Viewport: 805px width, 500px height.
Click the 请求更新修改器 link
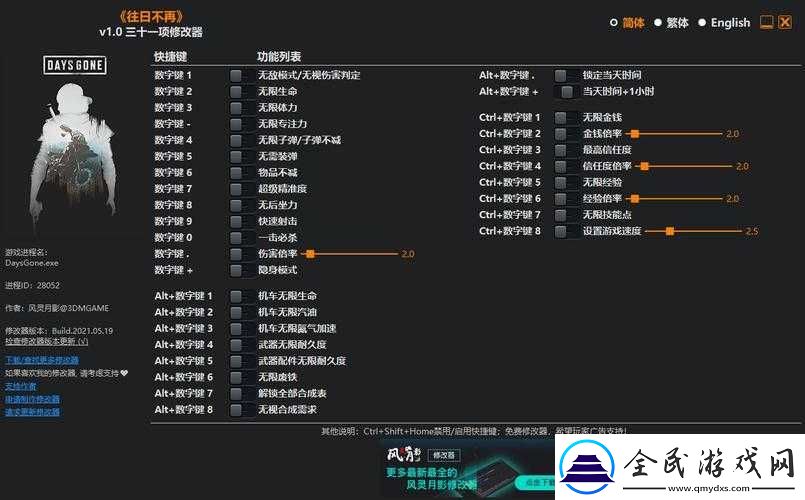coord(32,412)
